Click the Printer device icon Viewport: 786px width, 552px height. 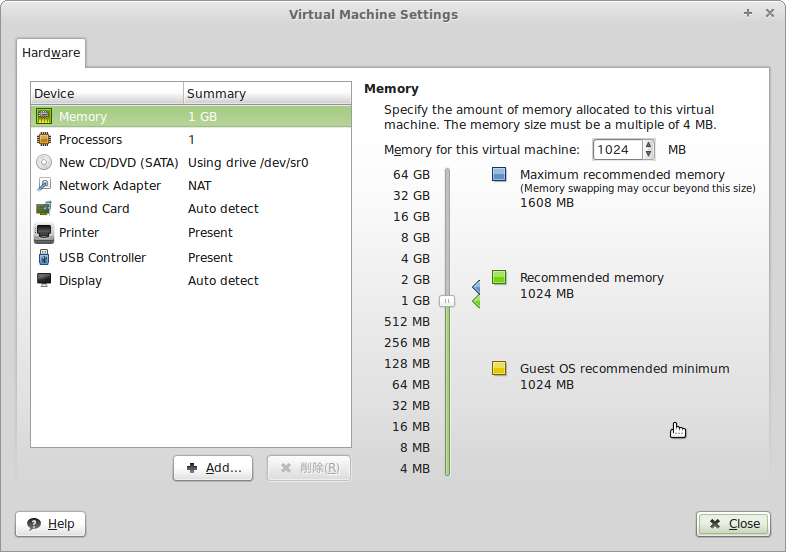coord(44,233)
